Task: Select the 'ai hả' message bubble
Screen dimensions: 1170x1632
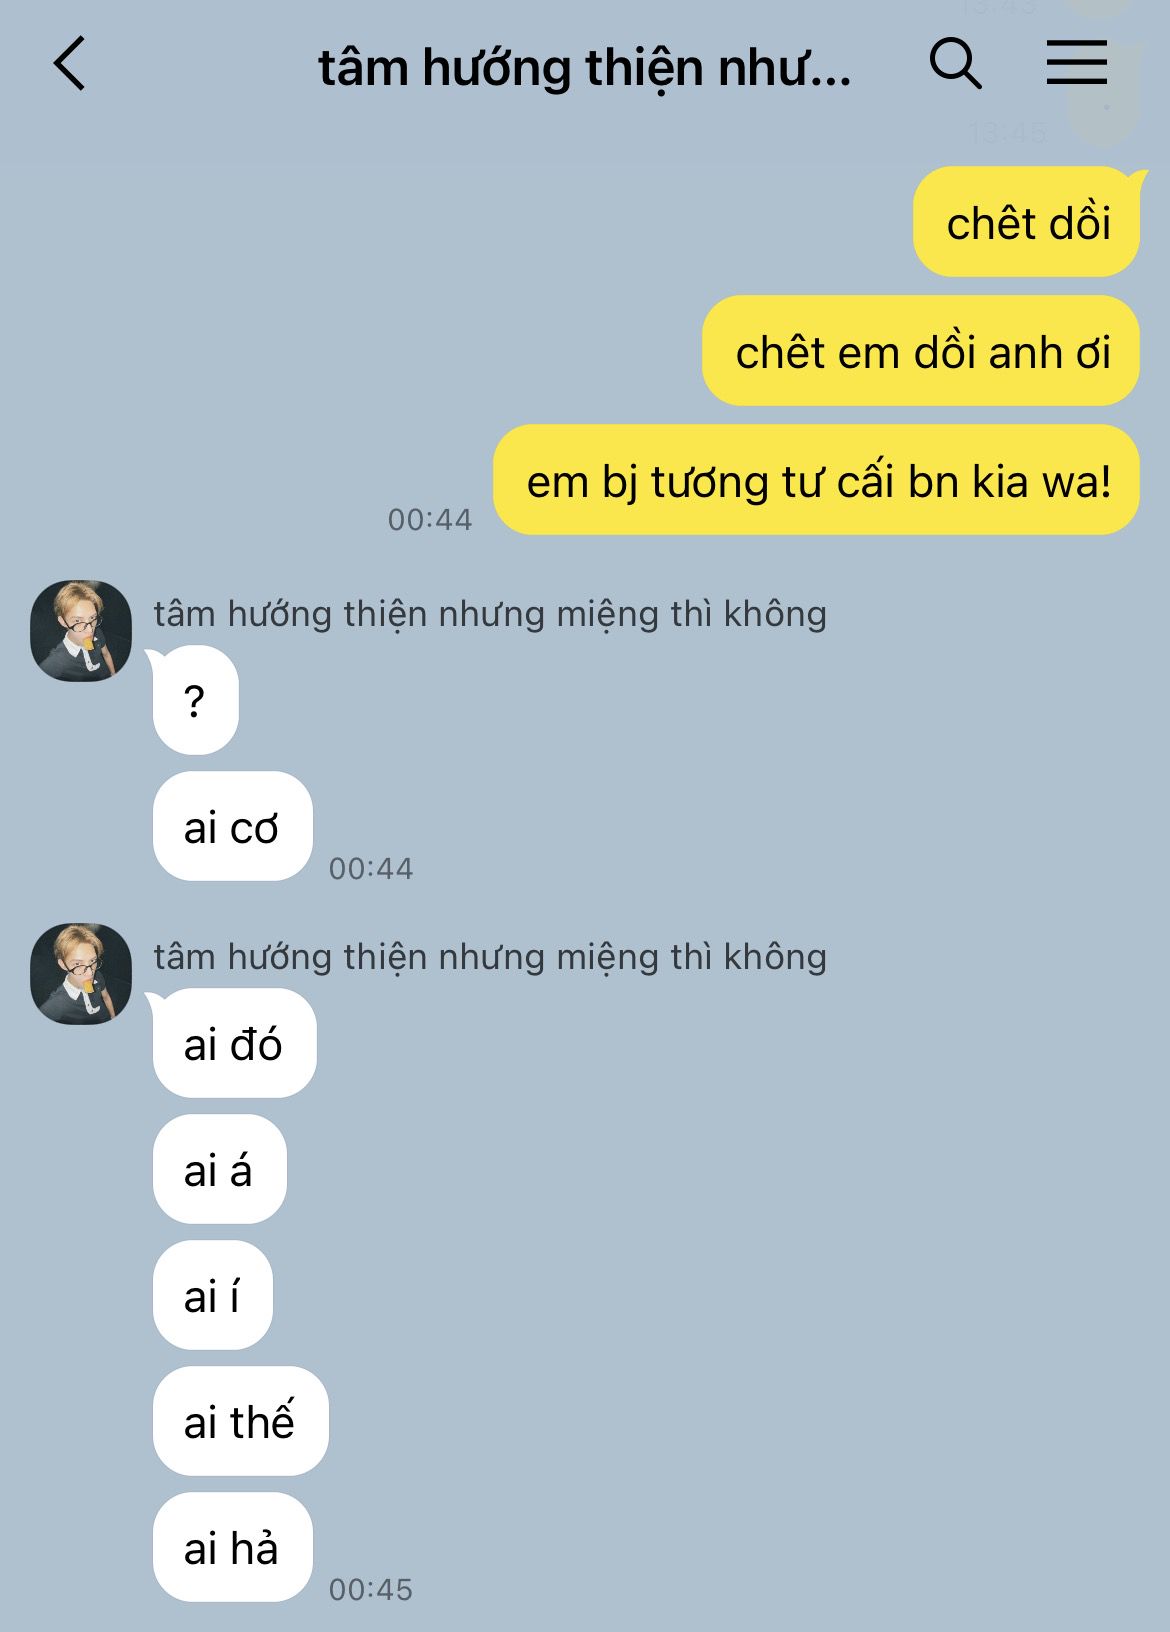Action: (232, 1547)
